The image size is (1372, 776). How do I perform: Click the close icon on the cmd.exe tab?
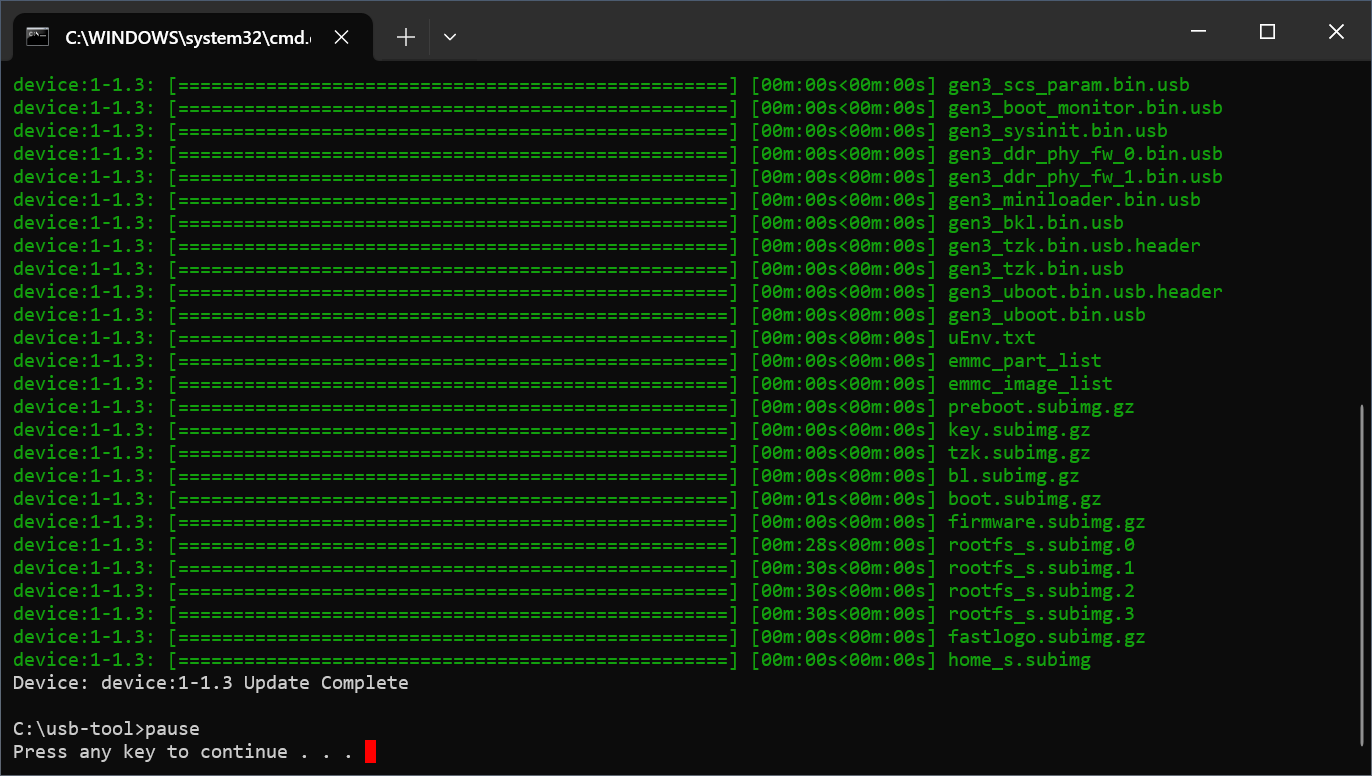[x=341, y=36]
